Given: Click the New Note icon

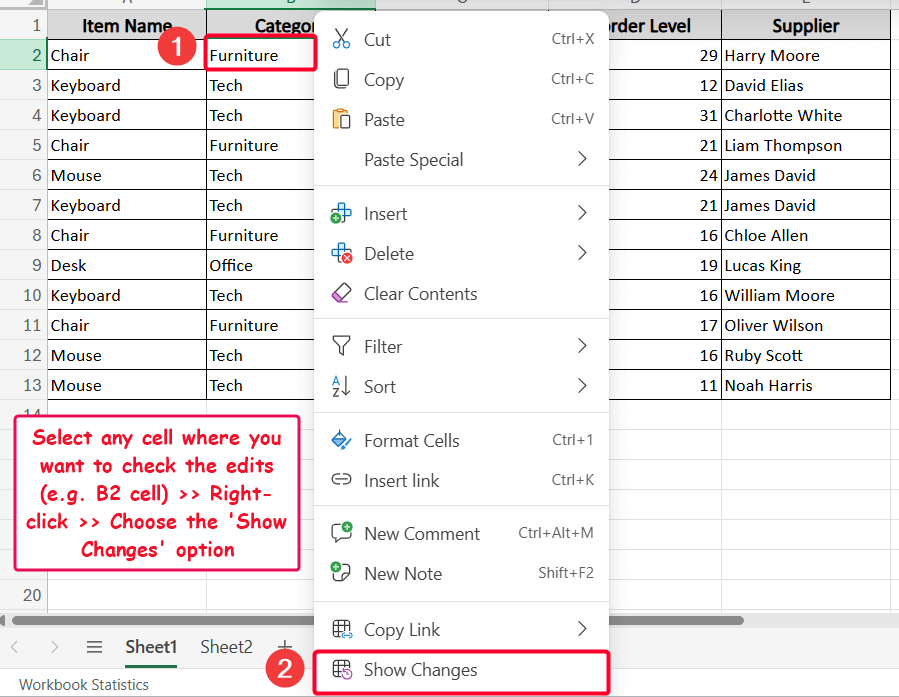Looking at the screenshot, I should (340, 573).
